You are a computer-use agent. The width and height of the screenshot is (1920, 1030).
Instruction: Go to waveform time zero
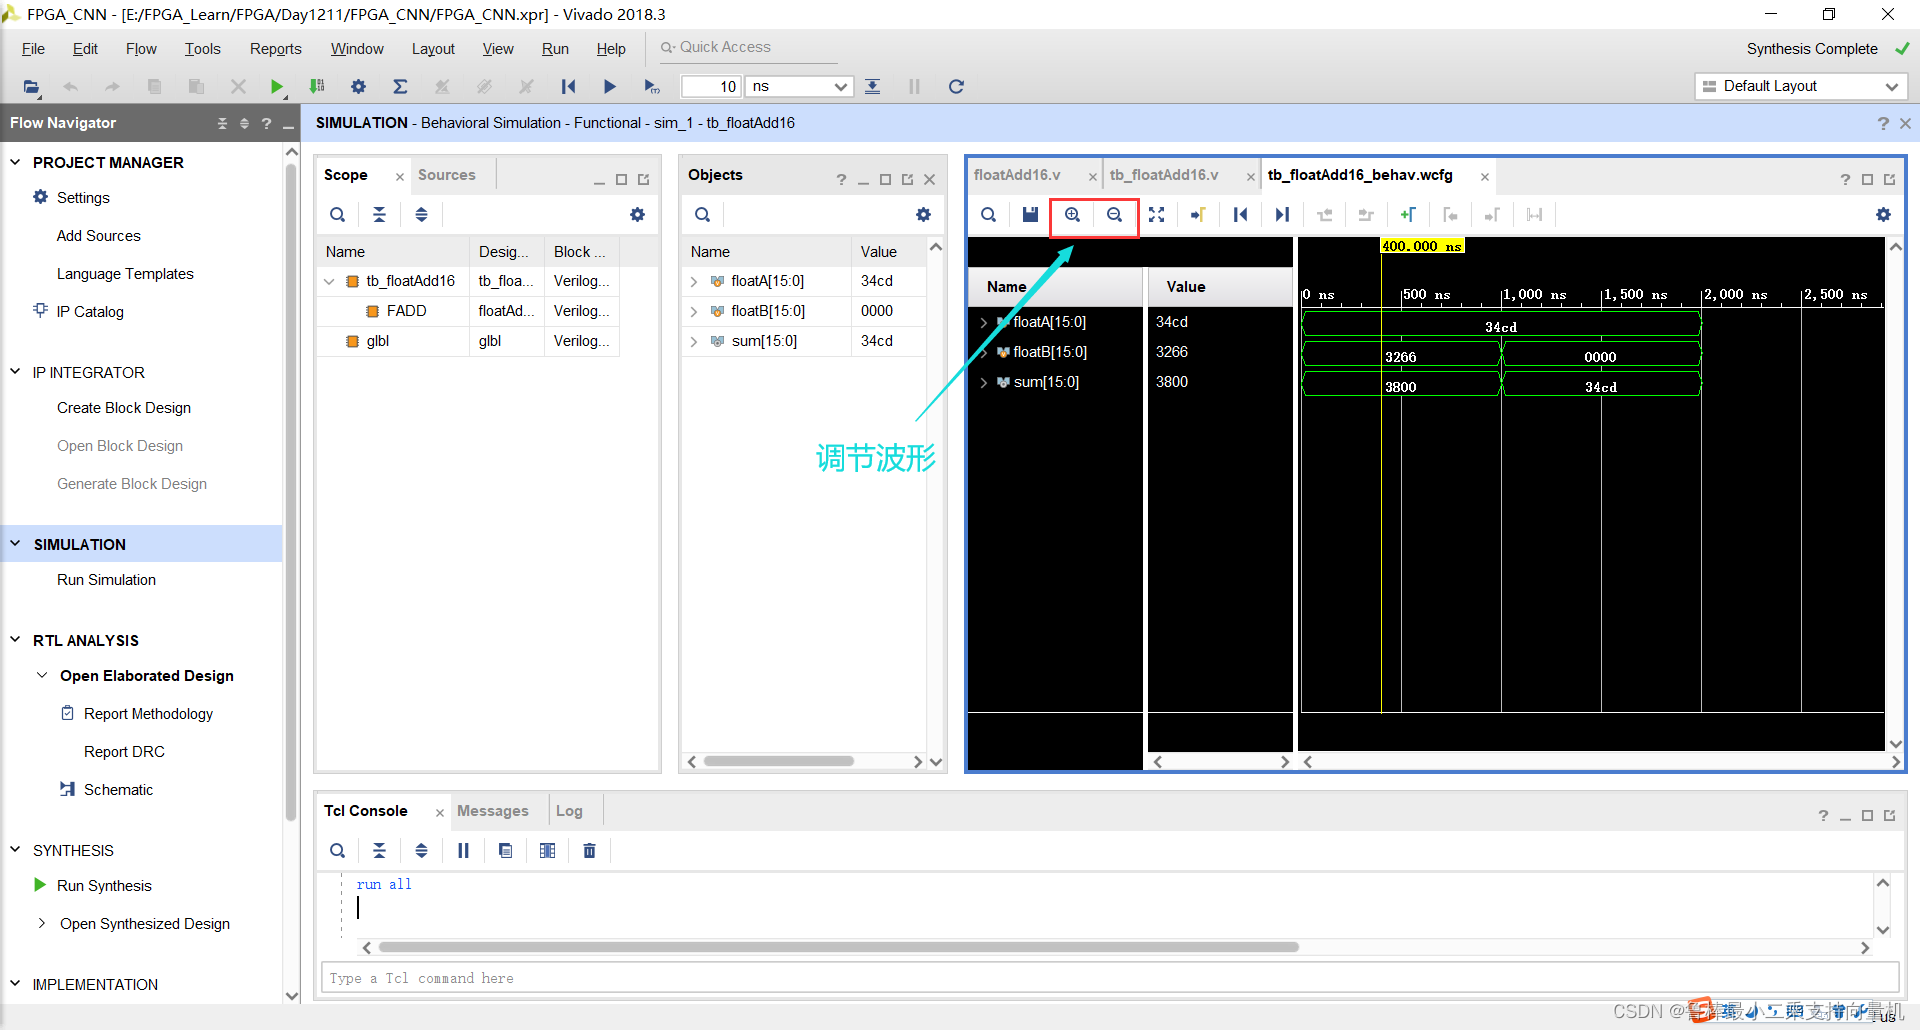pos(1240,215)
